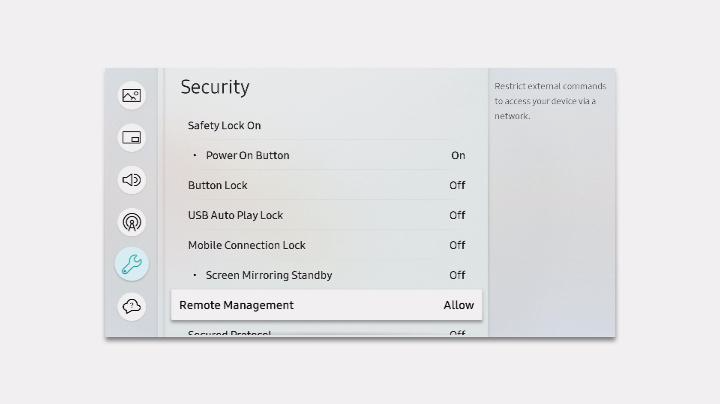The width and height of the screenshot is (720, 404).
Task: Open the Support cloud icon
Action: [131, 306]
